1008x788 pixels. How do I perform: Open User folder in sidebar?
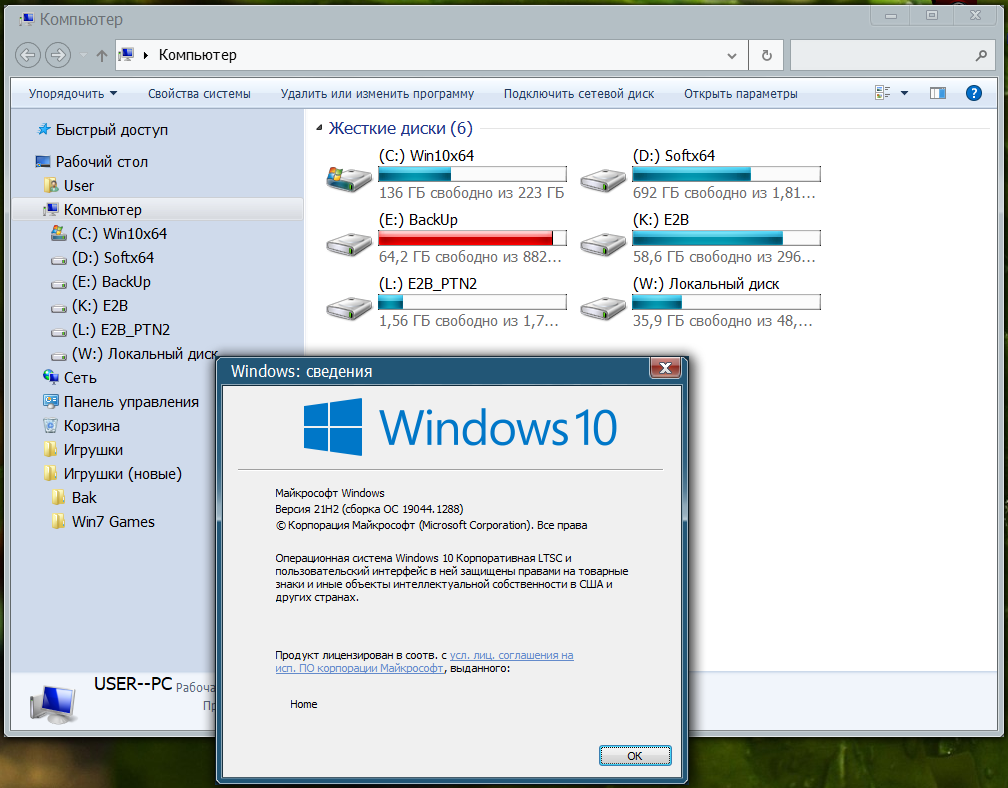(78, 186)
